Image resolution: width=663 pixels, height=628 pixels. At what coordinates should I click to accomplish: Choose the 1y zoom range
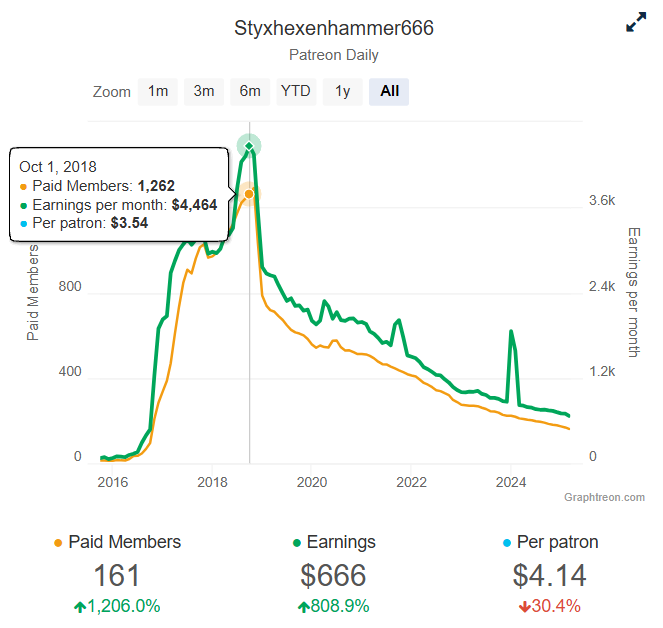(x=342, y=91)
